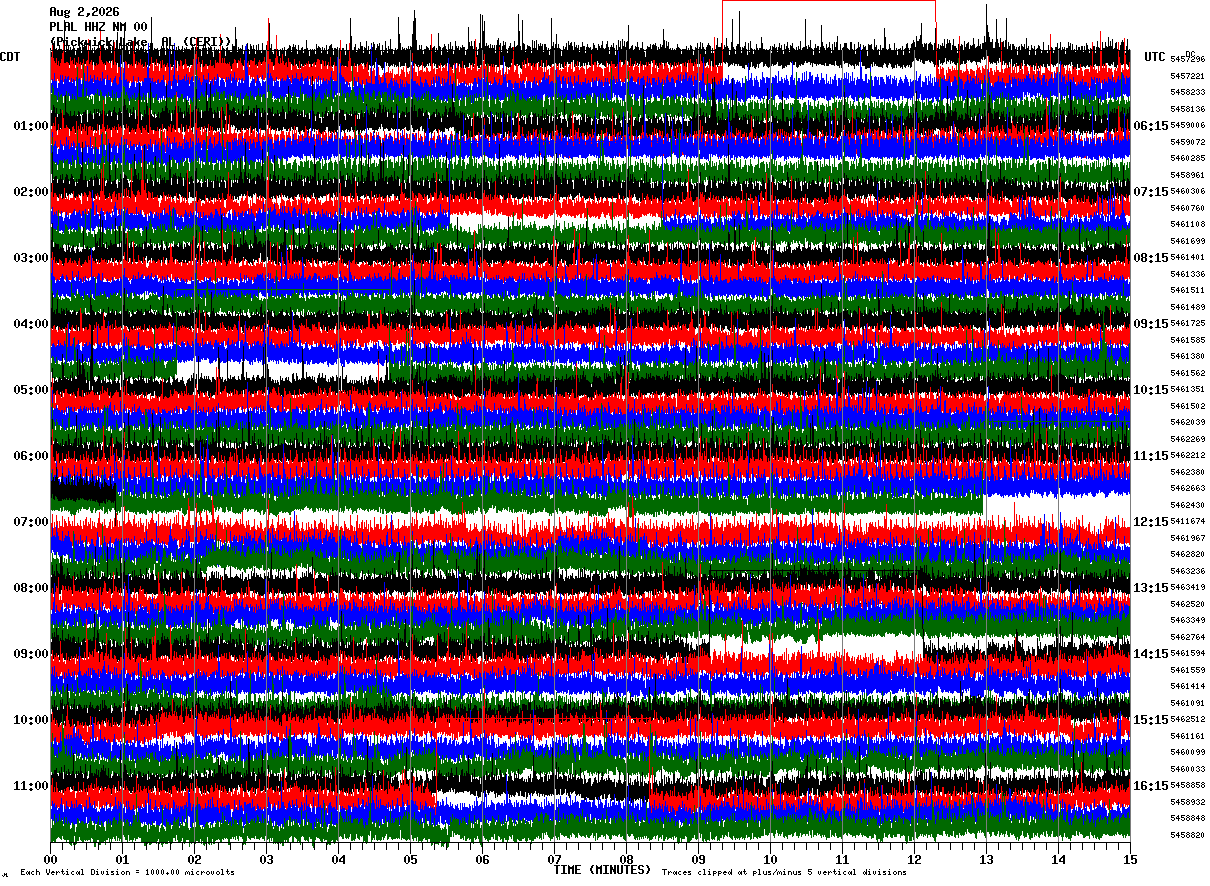Click the CDT time label "03:00"
1210x886 pixels.
coord(31,258)
